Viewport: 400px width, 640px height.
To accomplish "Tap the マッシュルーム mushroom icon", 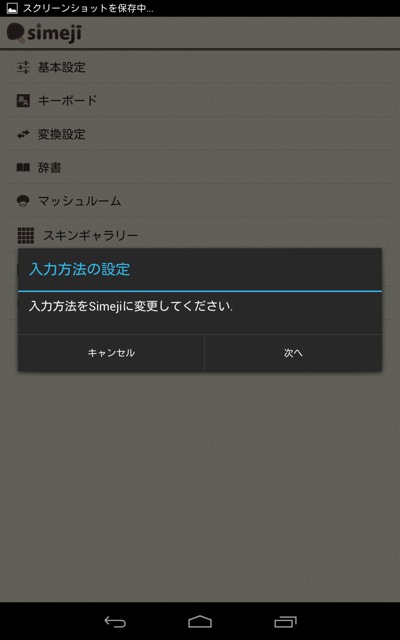I will pos(23,201).
